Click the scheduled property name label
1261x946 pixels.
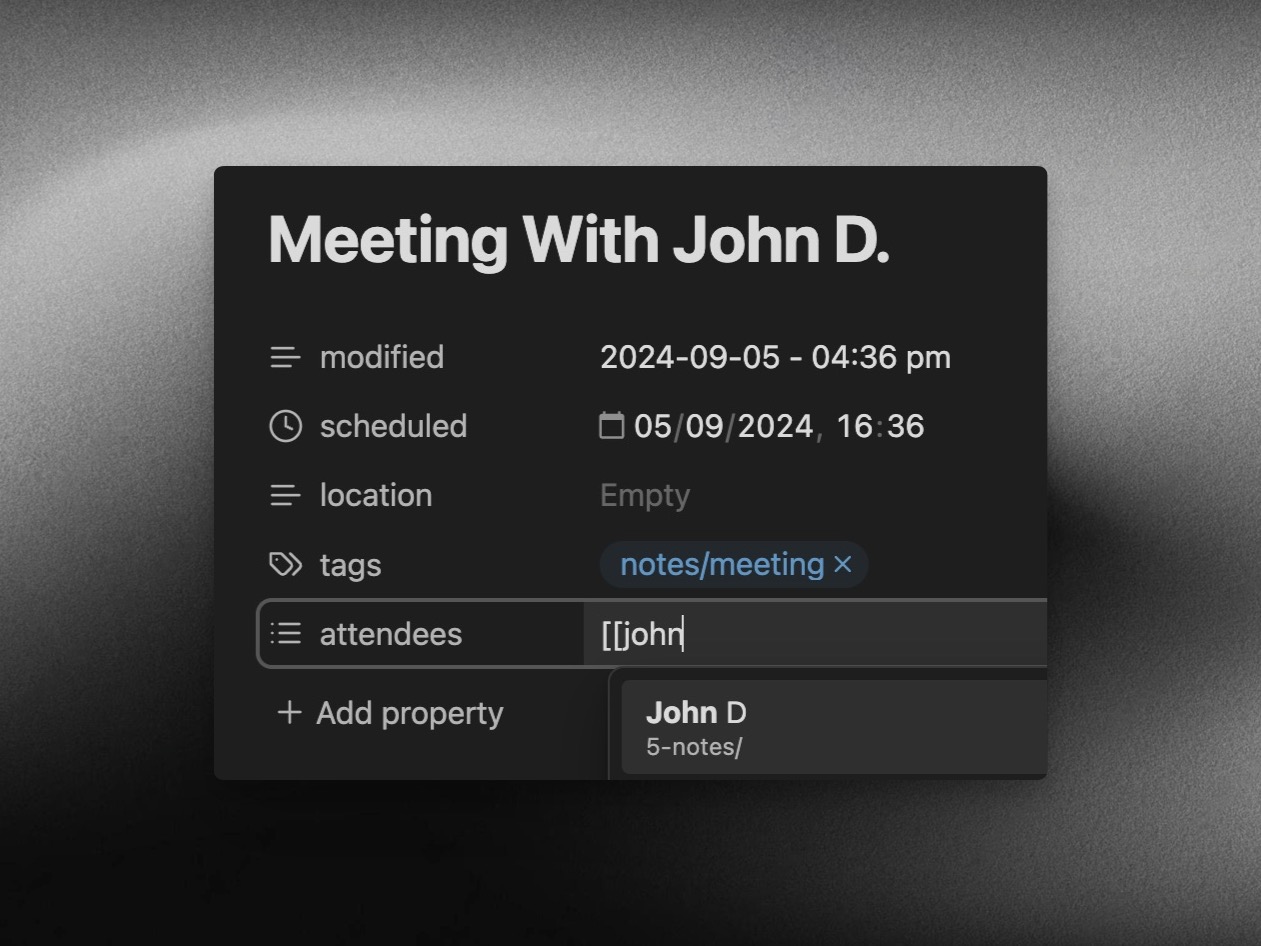[393, 426]
